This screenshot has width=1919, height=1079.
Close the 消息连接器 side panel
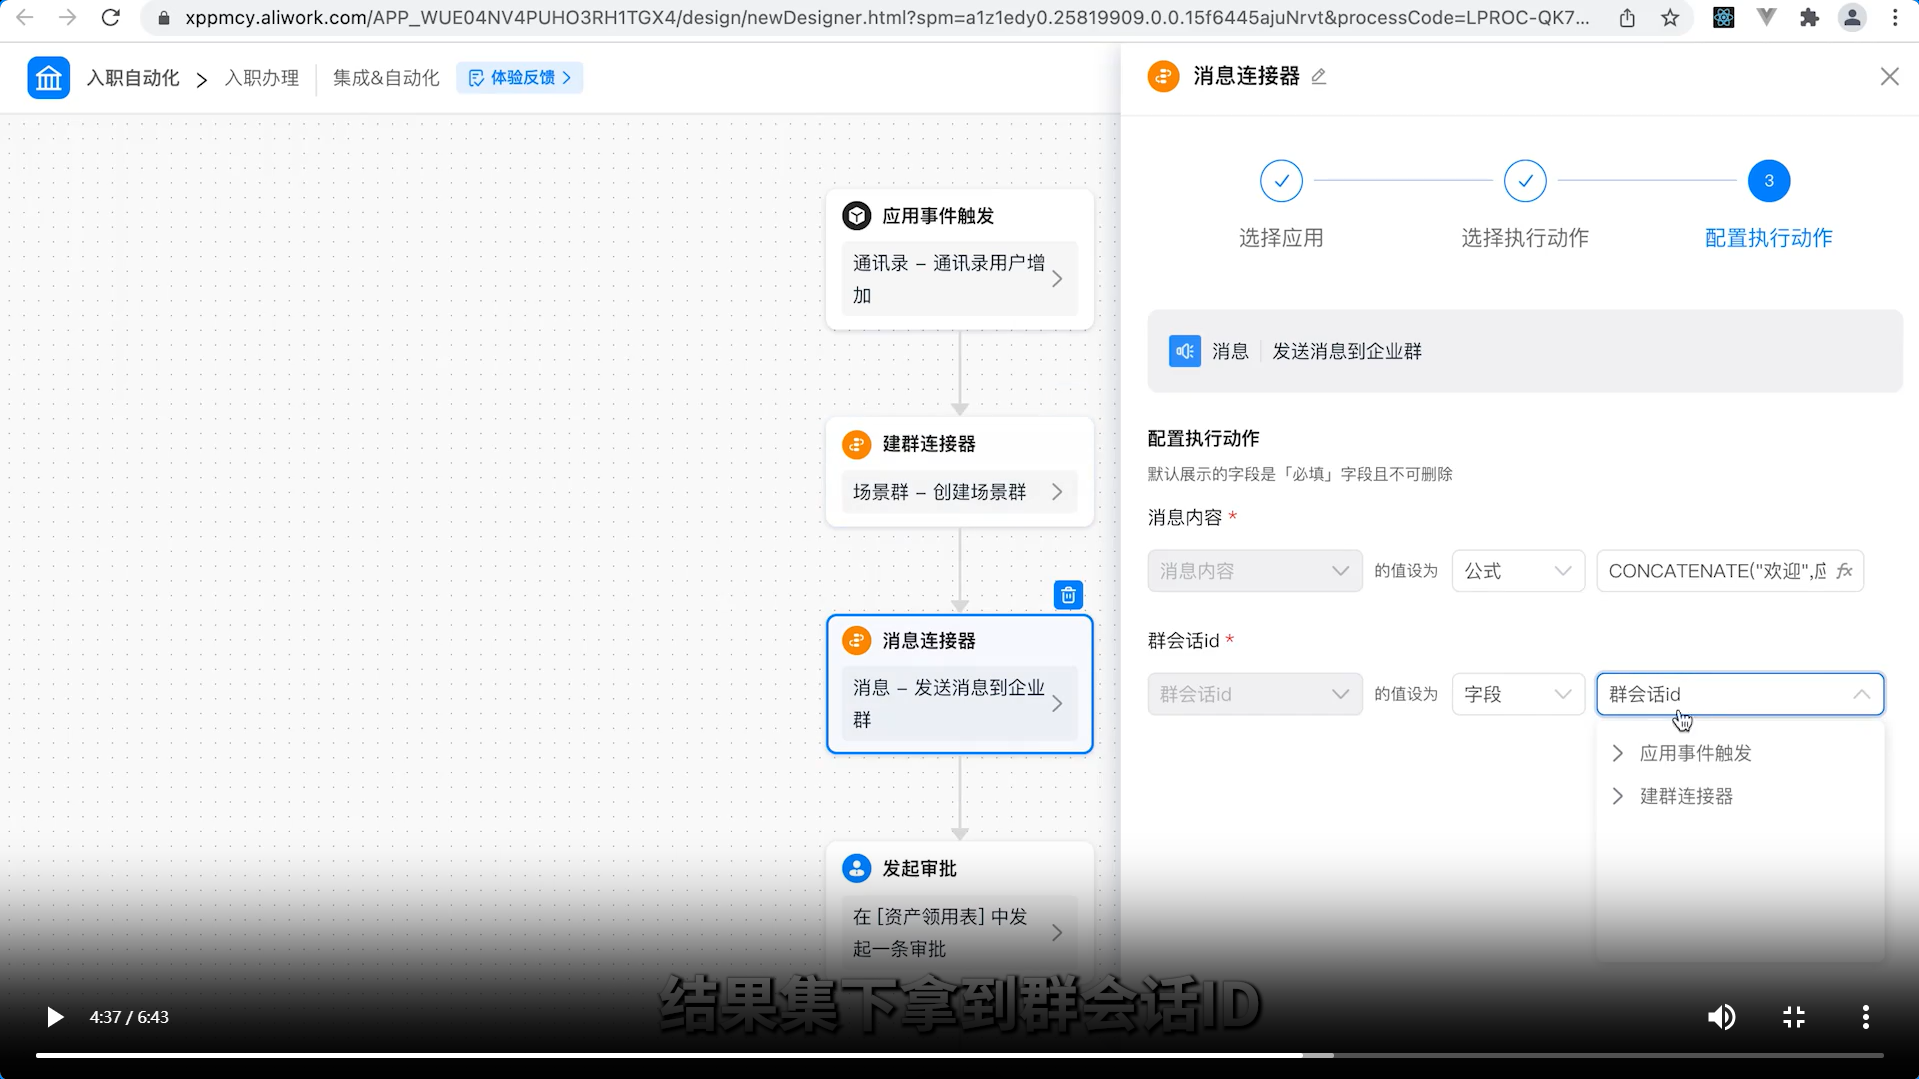coord(1889,77)
